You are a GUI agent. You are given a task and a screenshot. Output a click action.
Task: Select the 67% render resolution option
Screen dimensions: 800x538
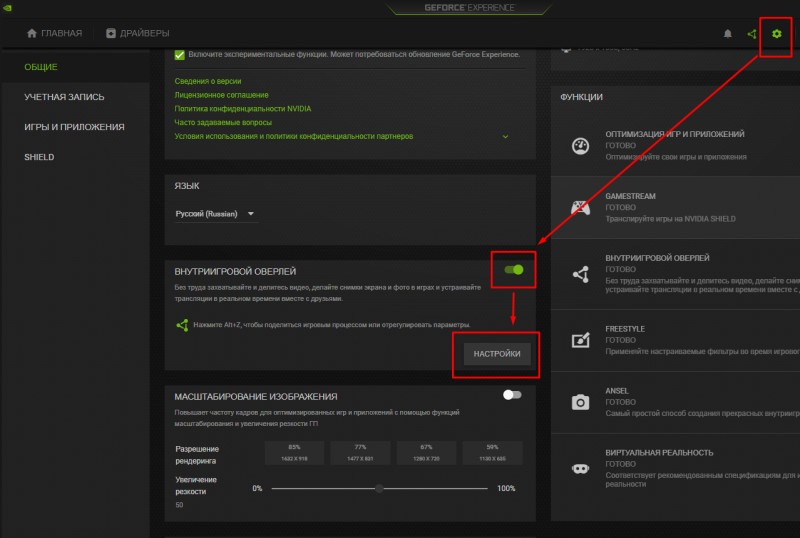(x=427, y=453)
